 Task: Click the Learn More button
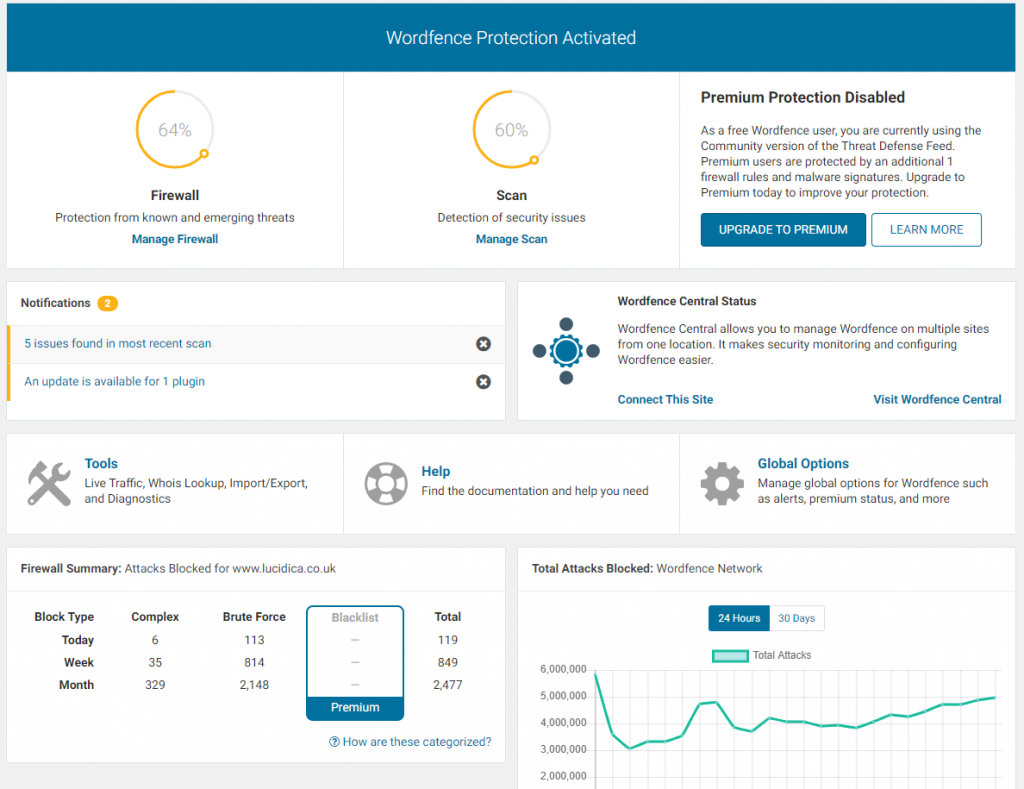coord(926,230)
